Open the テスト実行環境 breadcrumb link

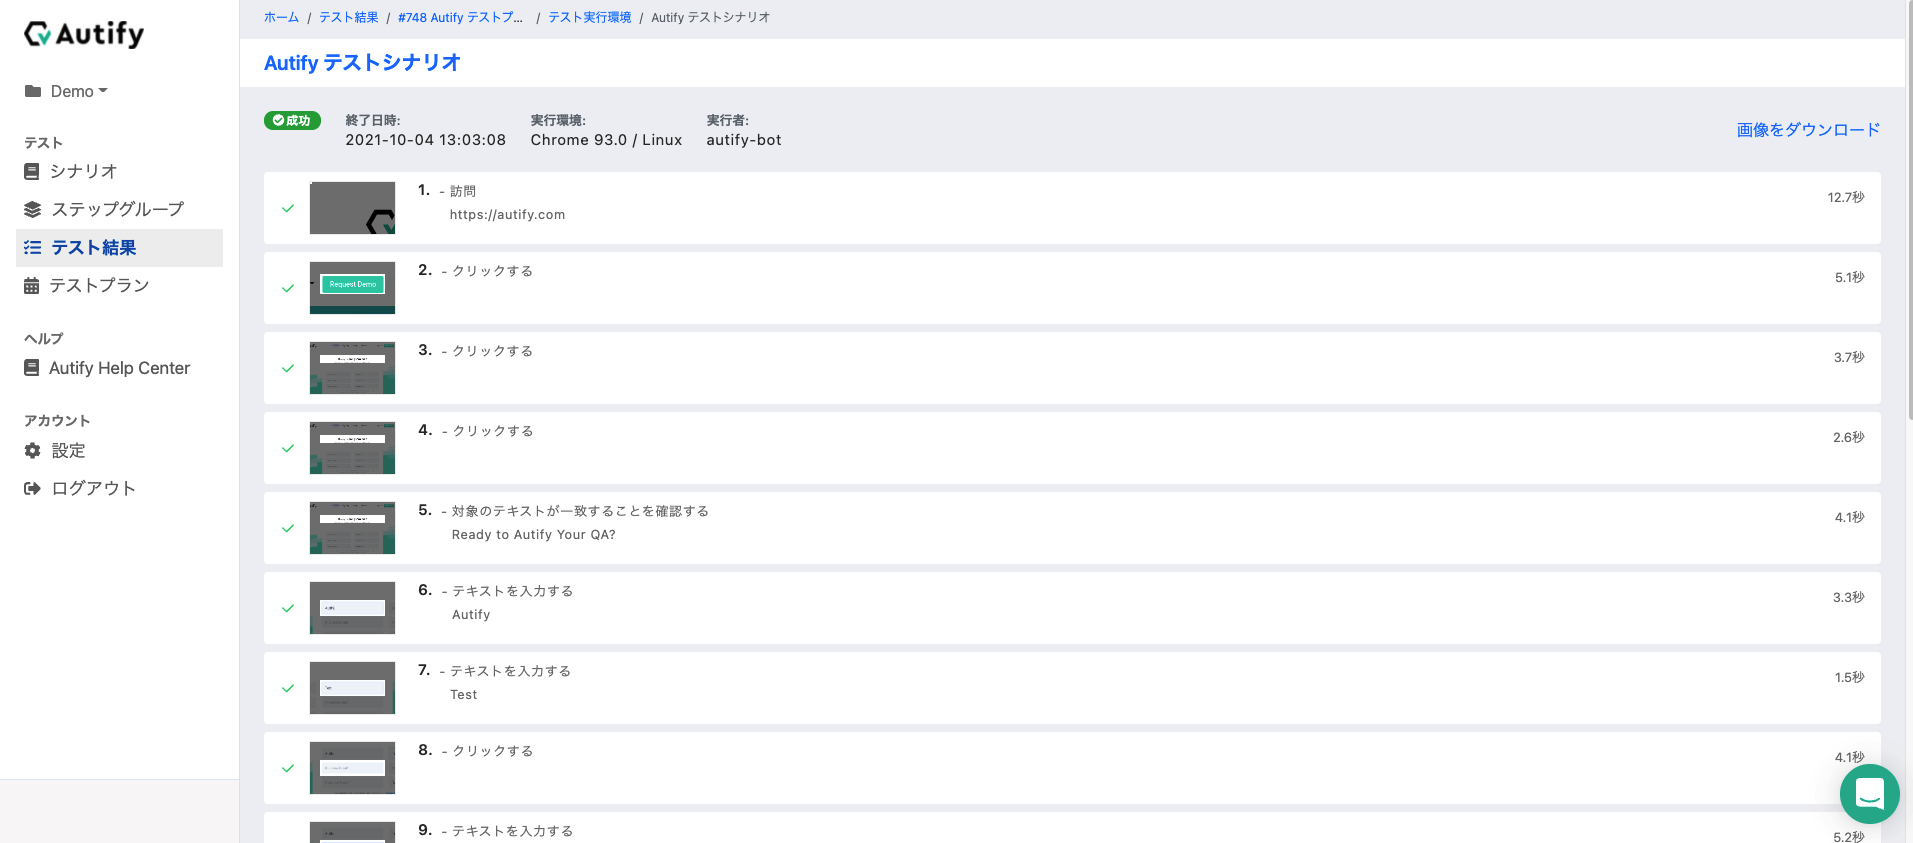[590, 17]
